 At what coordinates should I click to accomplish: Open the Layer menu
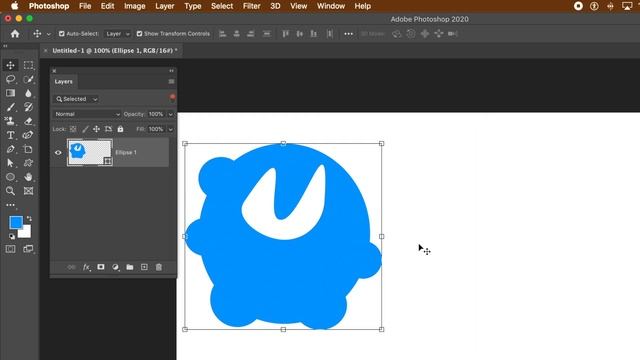click(x=164, y=6)
